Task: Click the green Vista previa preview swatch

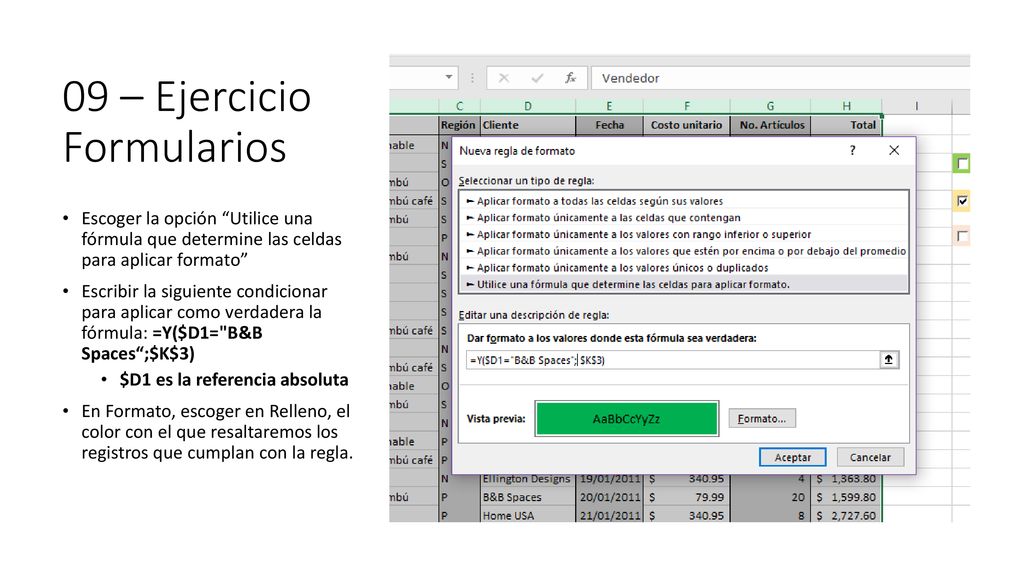Action: [x=626, y=419]
